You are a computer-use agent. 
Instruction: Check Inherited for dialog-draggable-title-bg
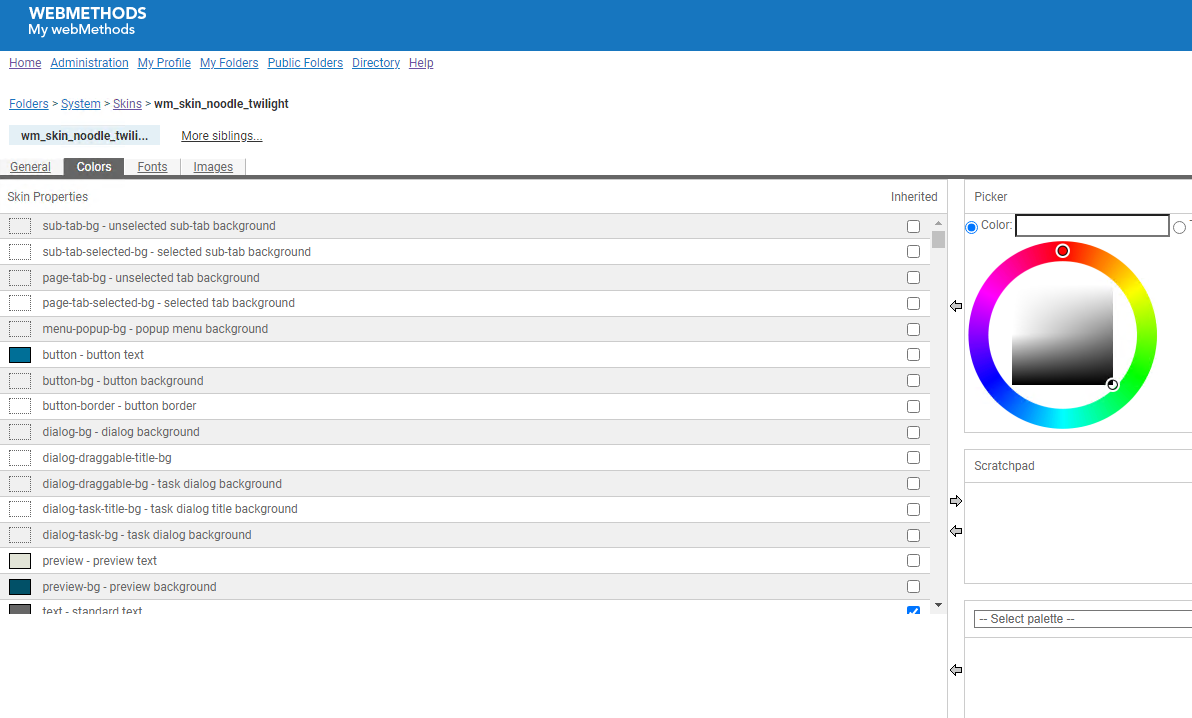coord(913,458)
